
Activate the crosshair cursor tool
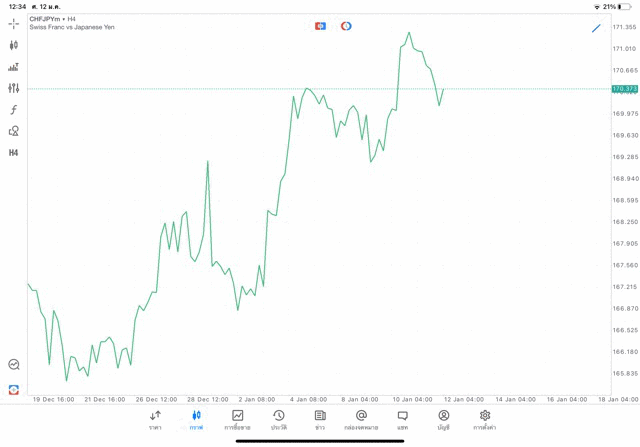14,23
